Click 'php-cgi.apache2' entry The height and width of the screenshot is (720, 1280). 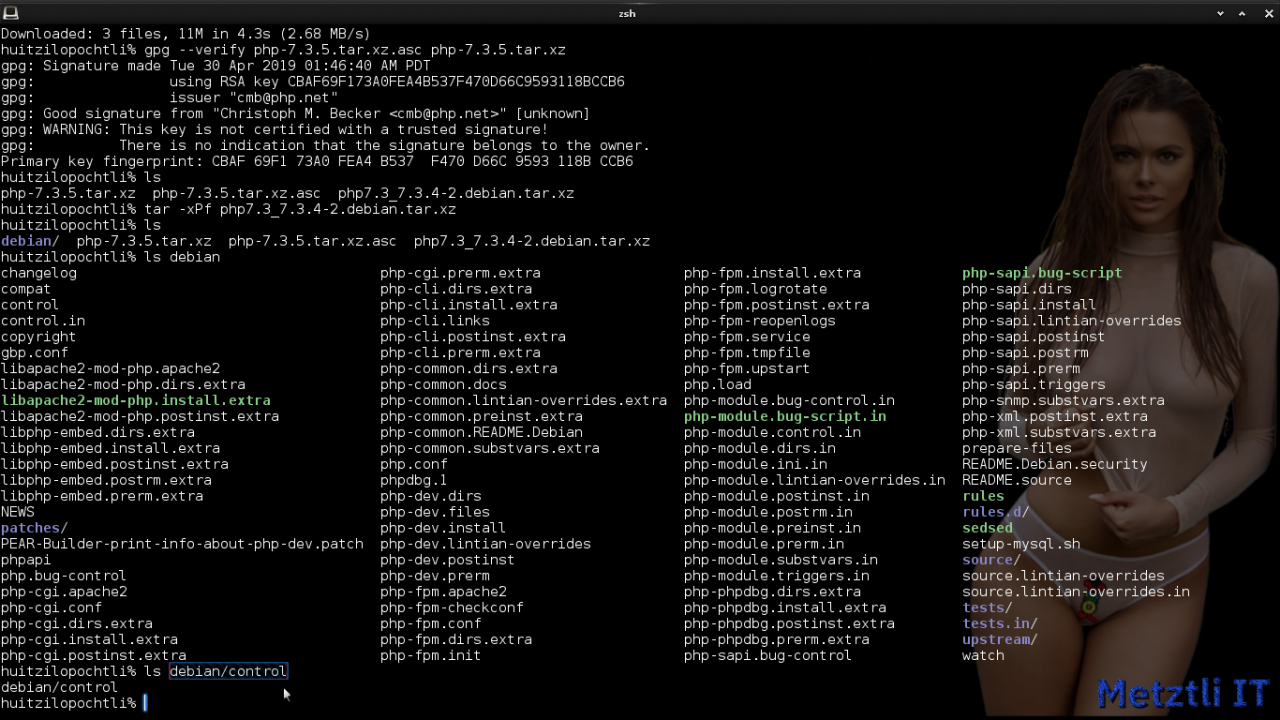tap(64, 592)
